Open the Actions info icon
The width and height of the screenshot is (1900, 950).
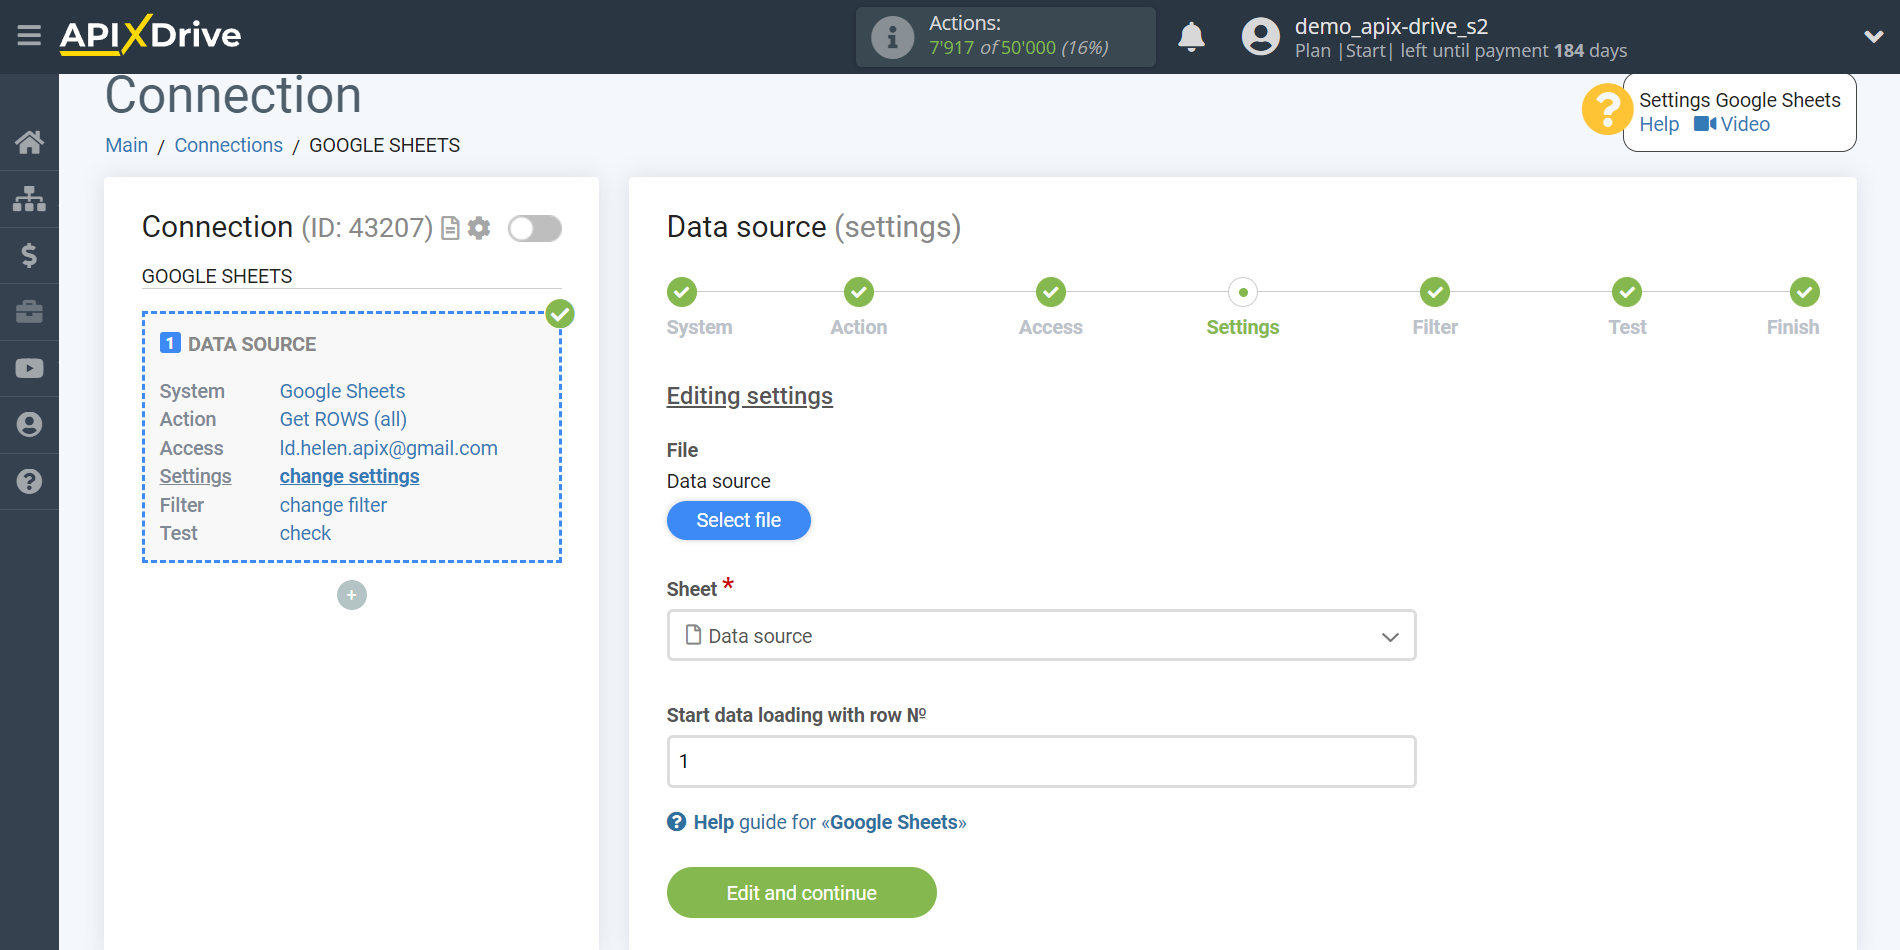(x=892, y=37)
